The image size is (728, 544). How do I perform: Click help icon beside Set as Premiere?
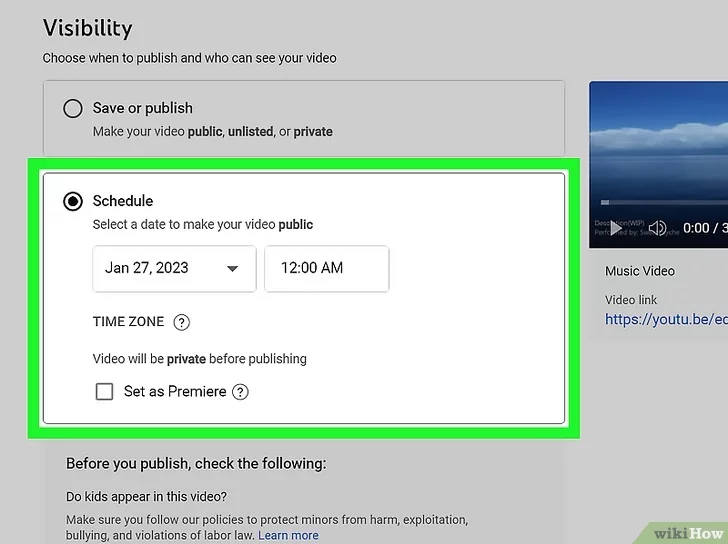[240, 392]
